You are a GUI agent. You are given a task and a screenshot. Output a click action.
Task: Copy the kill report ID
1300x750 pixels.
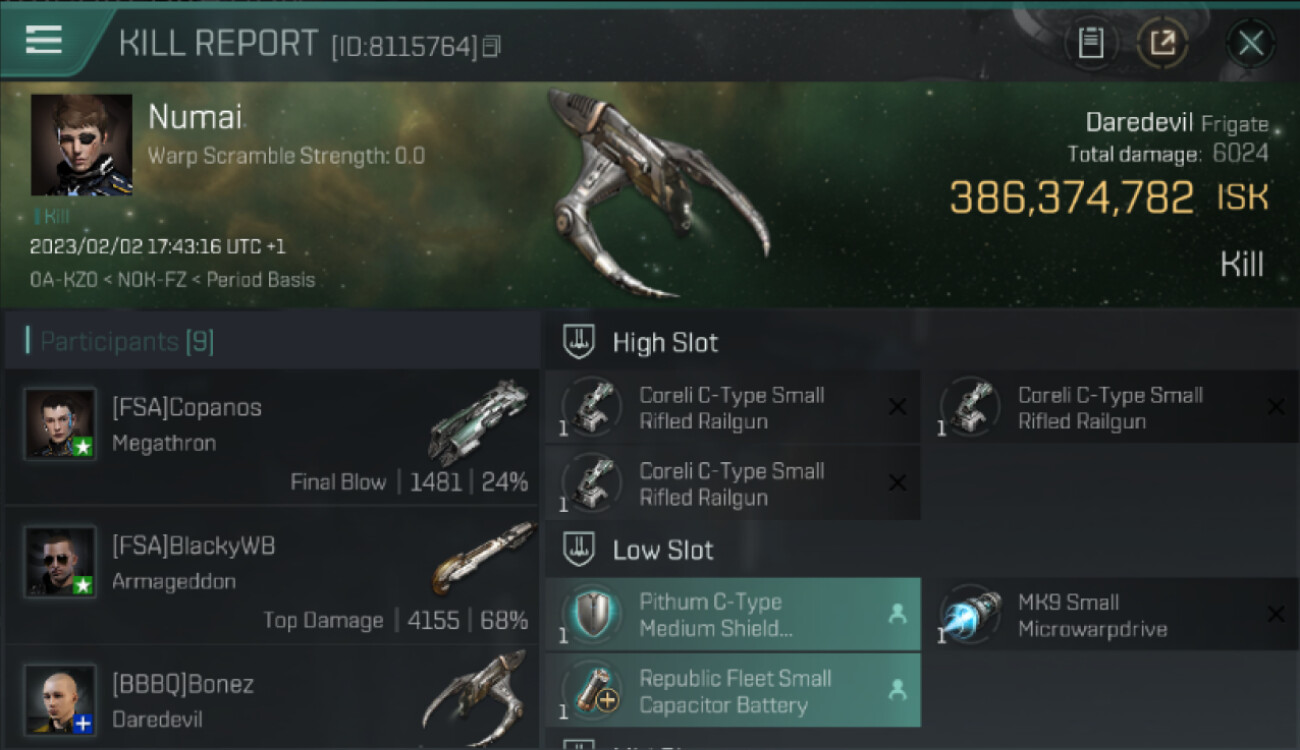point(491,46)
